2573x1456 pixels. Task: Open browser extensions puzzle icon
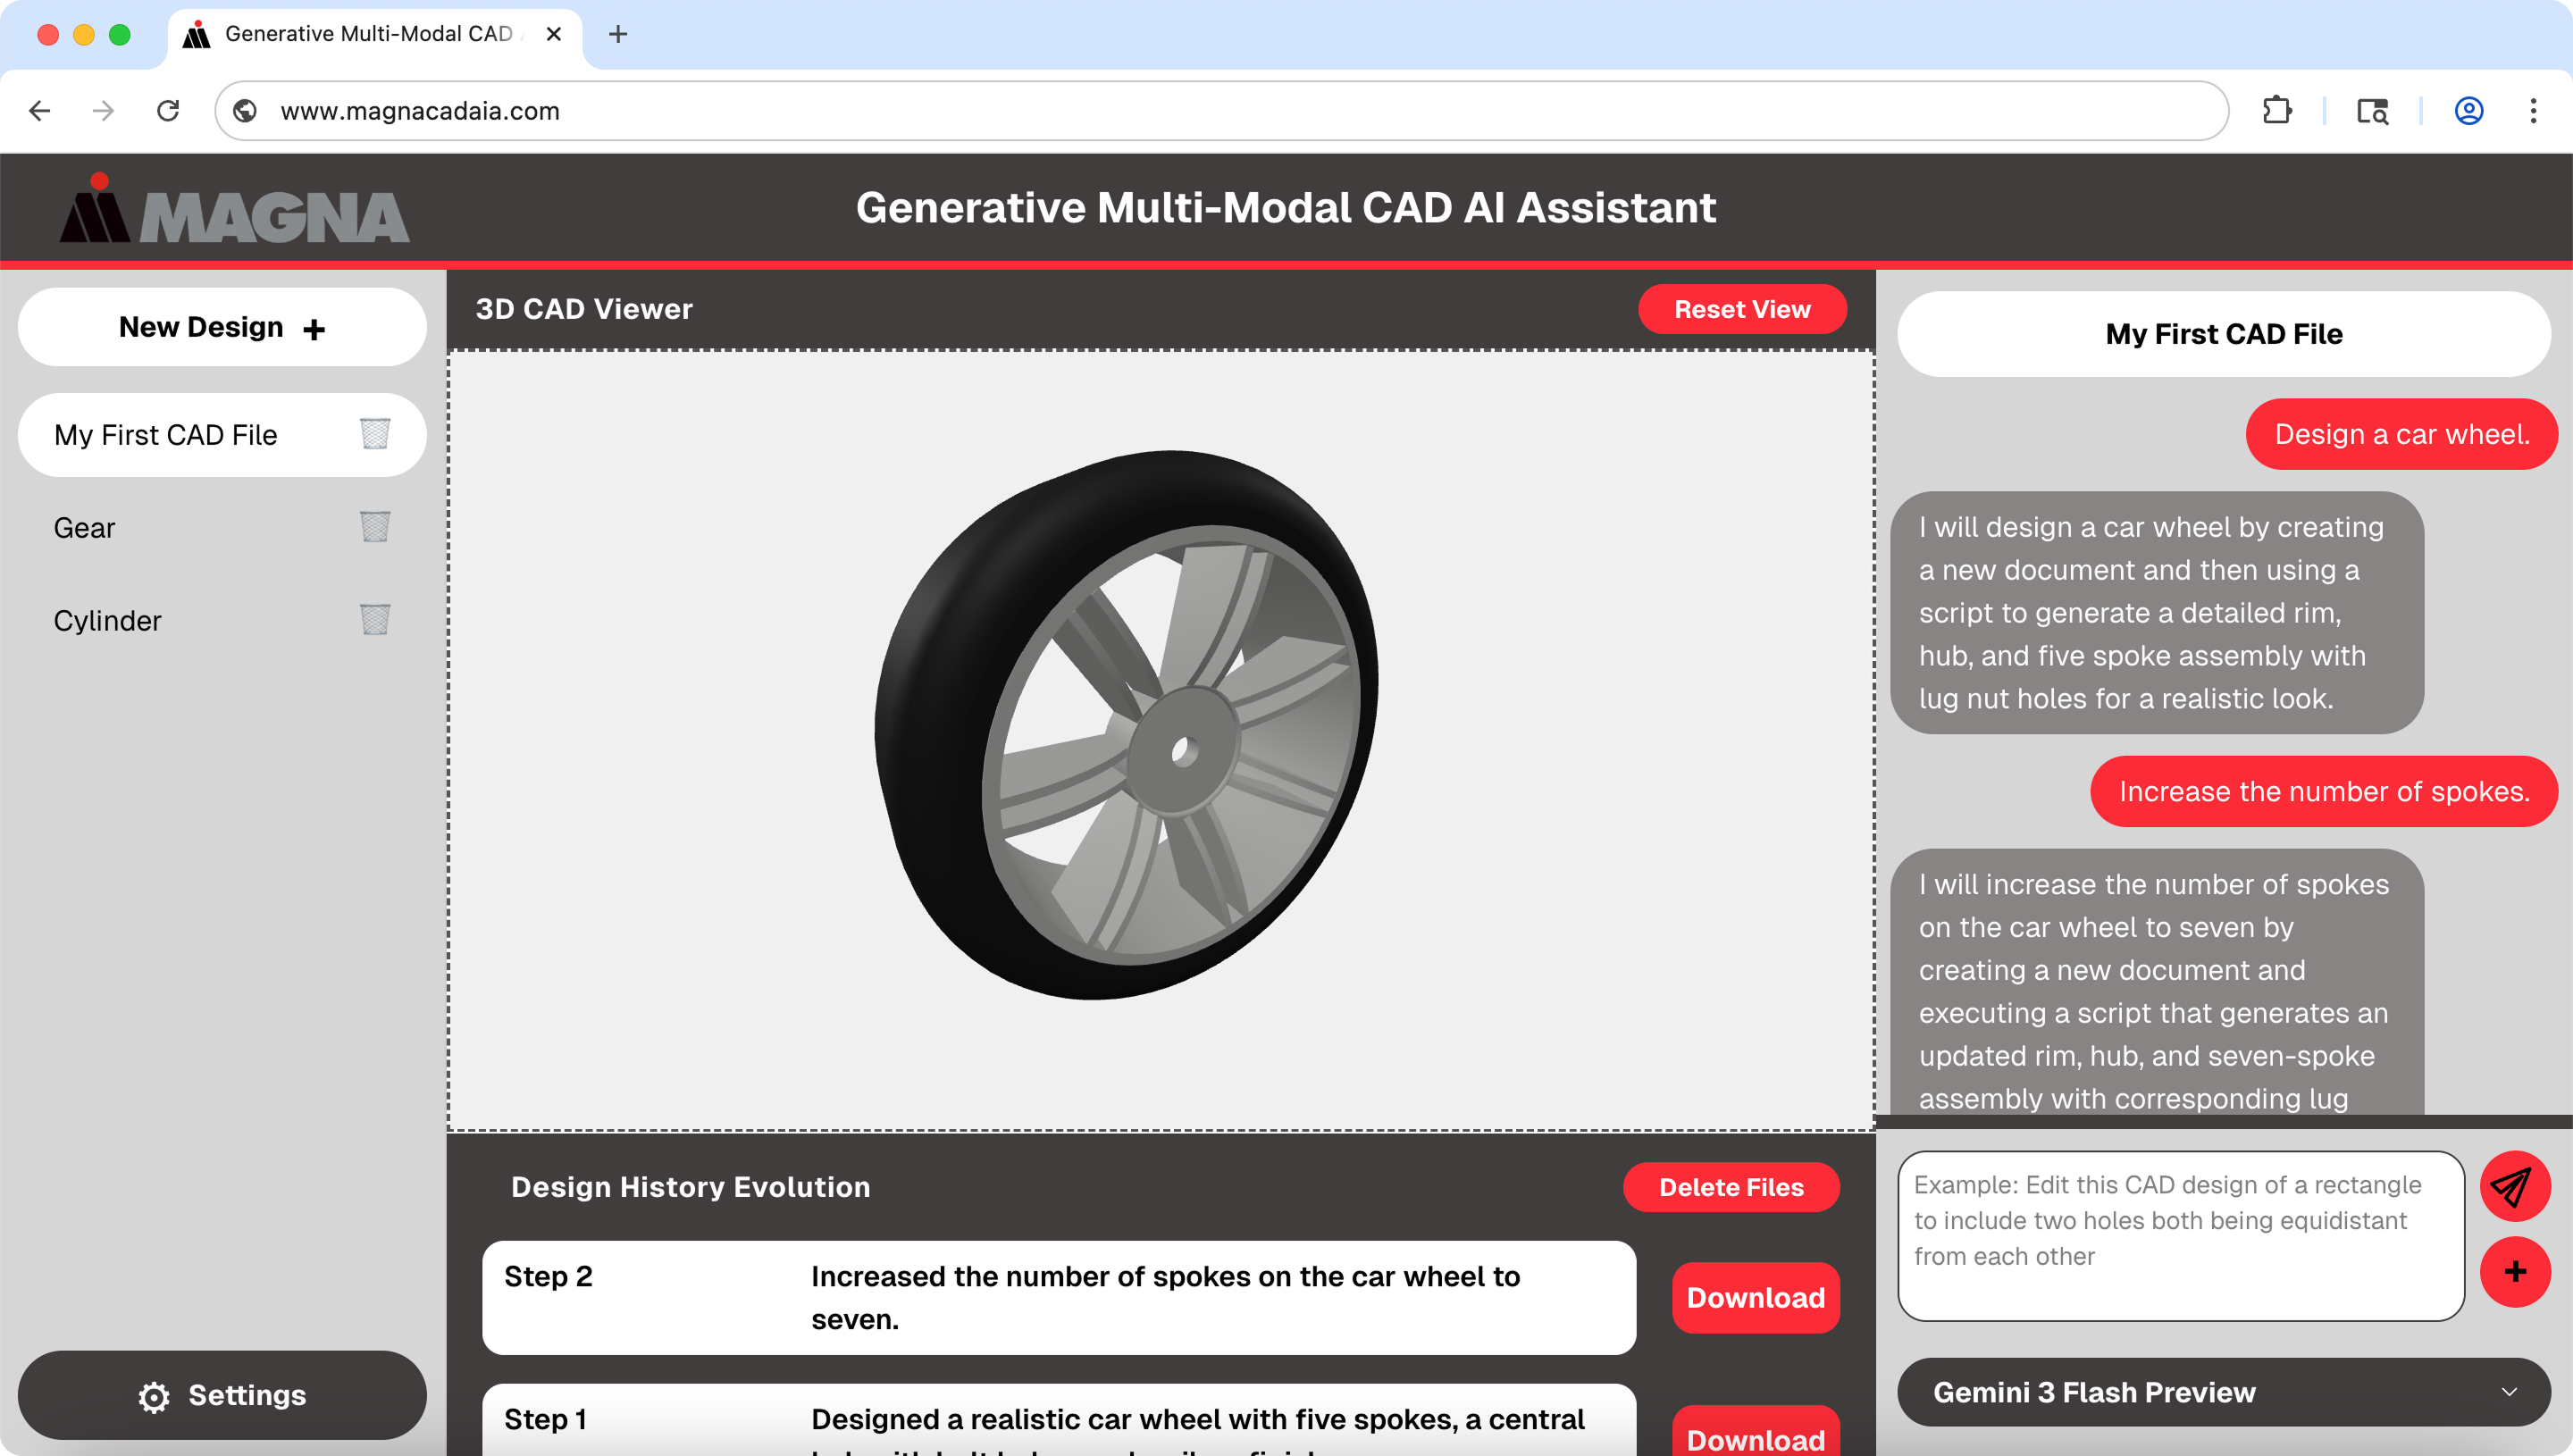[2277, 111]
